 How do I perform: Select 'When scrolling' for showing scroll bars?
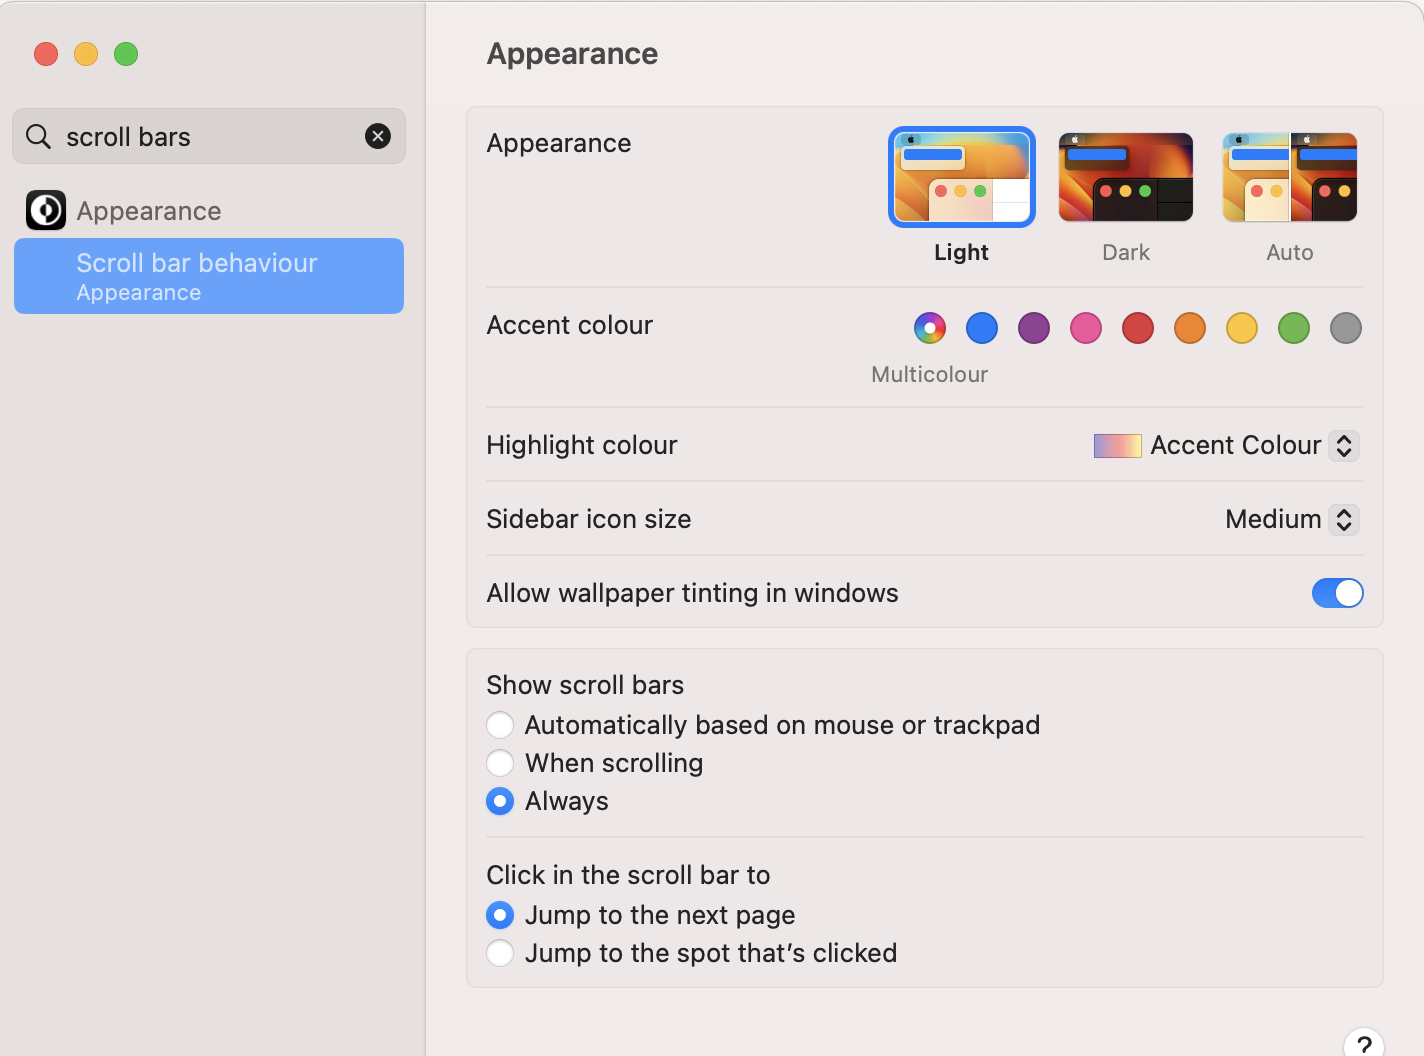[x=500, y=763]
